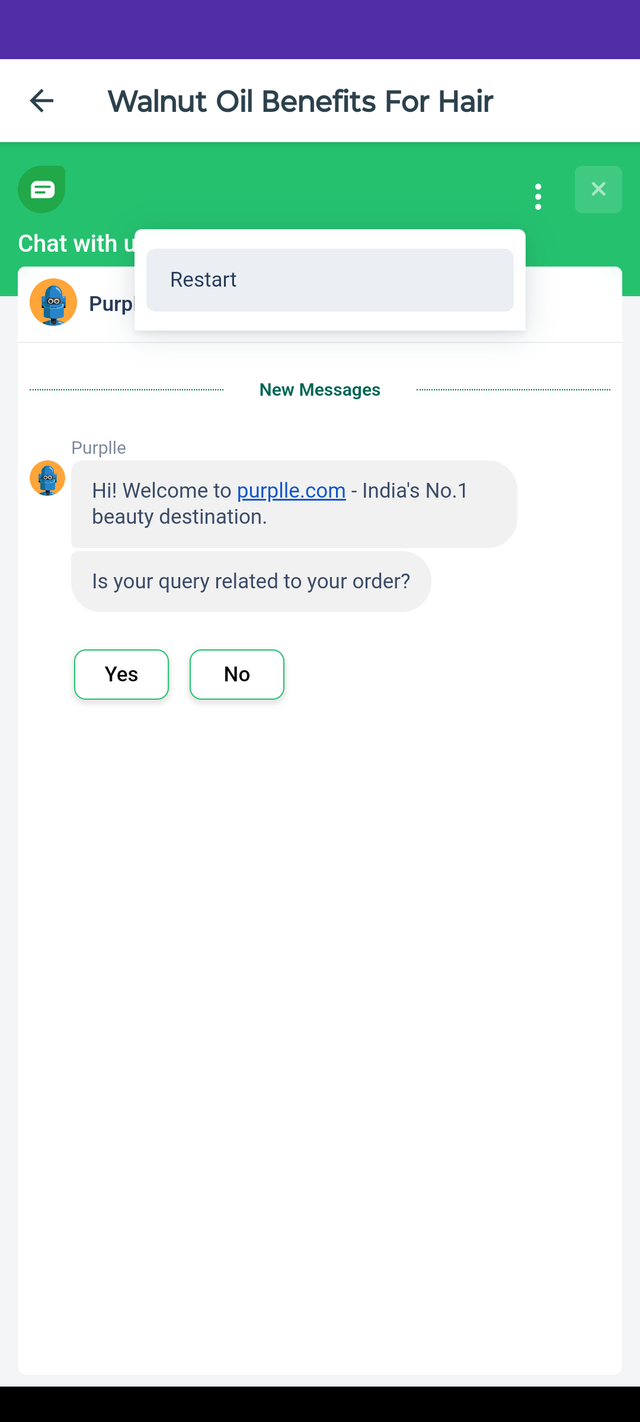The image size is (640, 1422).
Task: Answer Yes to the order query
Action: tap(121, 674)
